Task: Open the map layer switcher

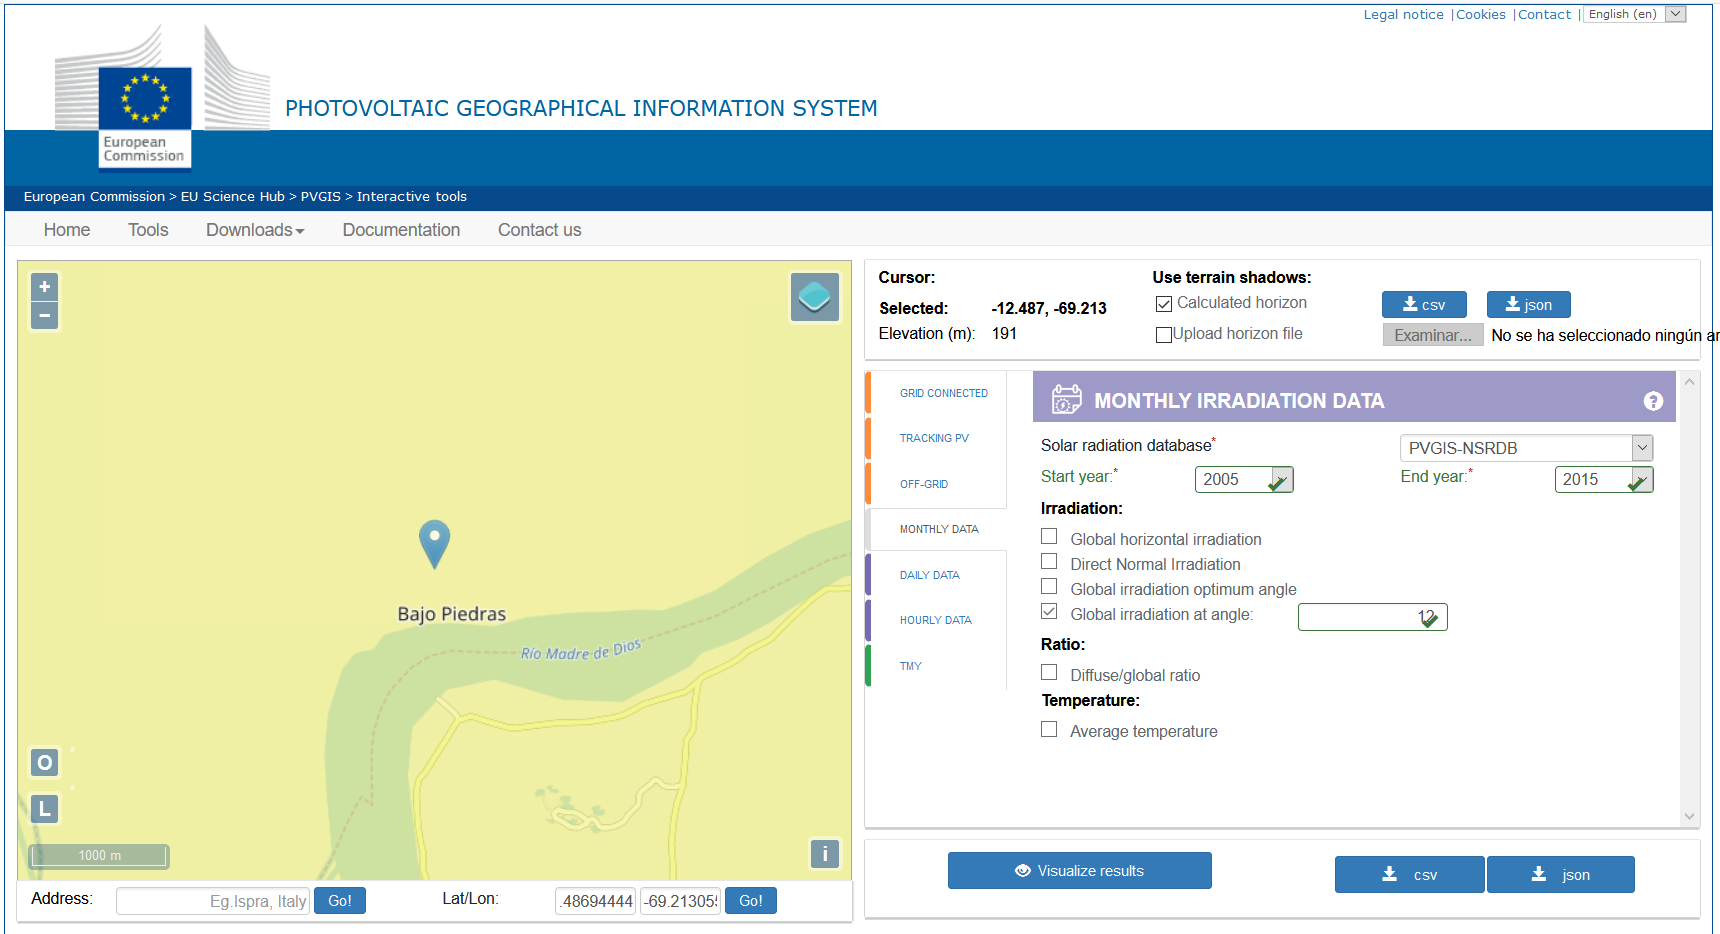Action: click(814, 297)
